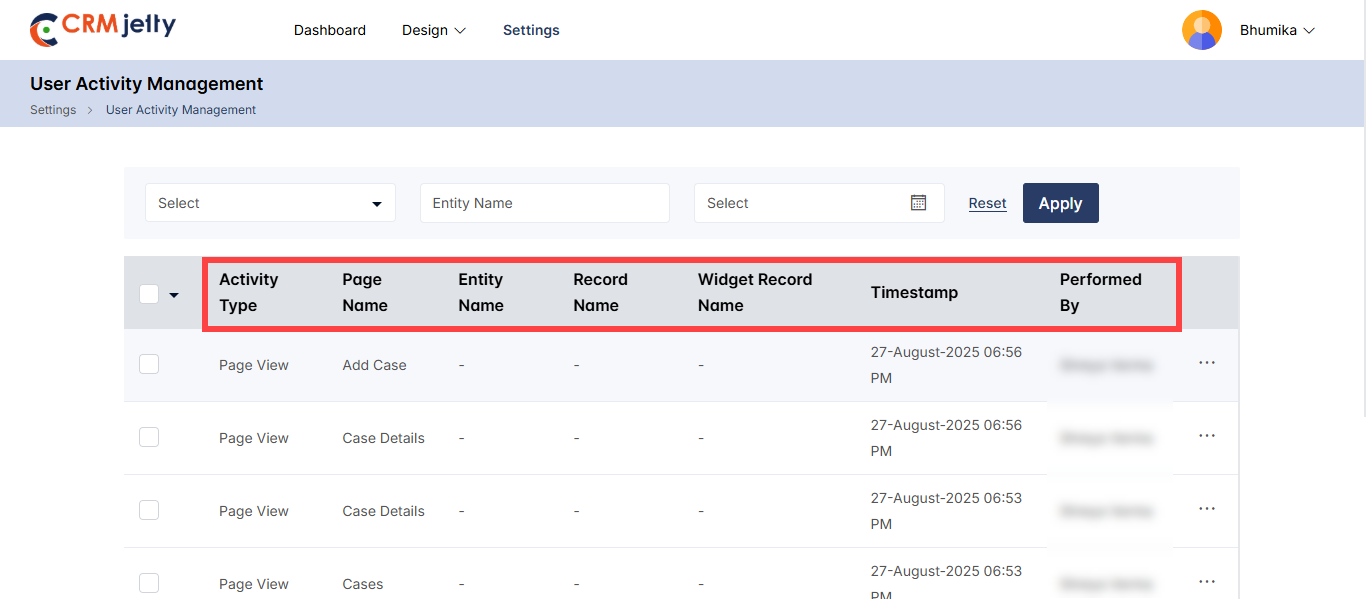The image size is (1366, 599).
Task: Open the three-dot menu for Add Case row
Action: click(1206, 363)
